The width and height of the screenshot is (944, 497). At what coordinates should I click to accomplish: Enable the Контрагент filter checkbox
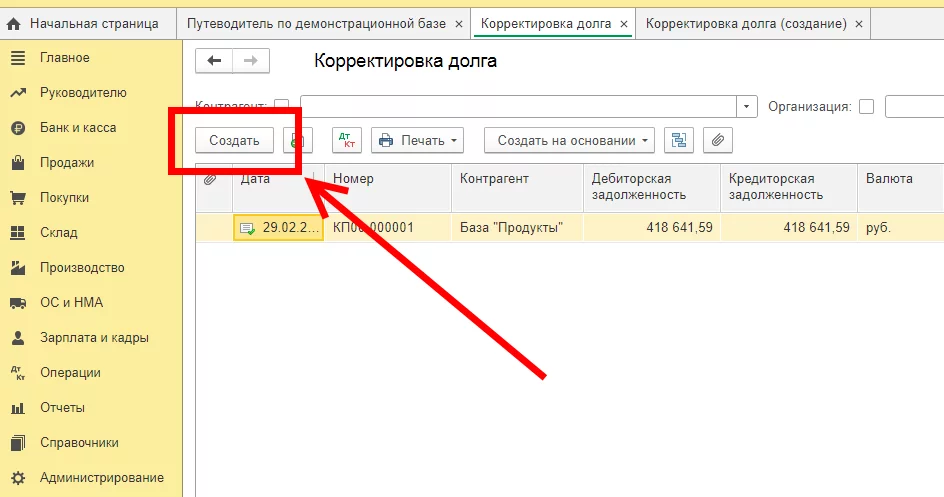(x=281, y=106)
